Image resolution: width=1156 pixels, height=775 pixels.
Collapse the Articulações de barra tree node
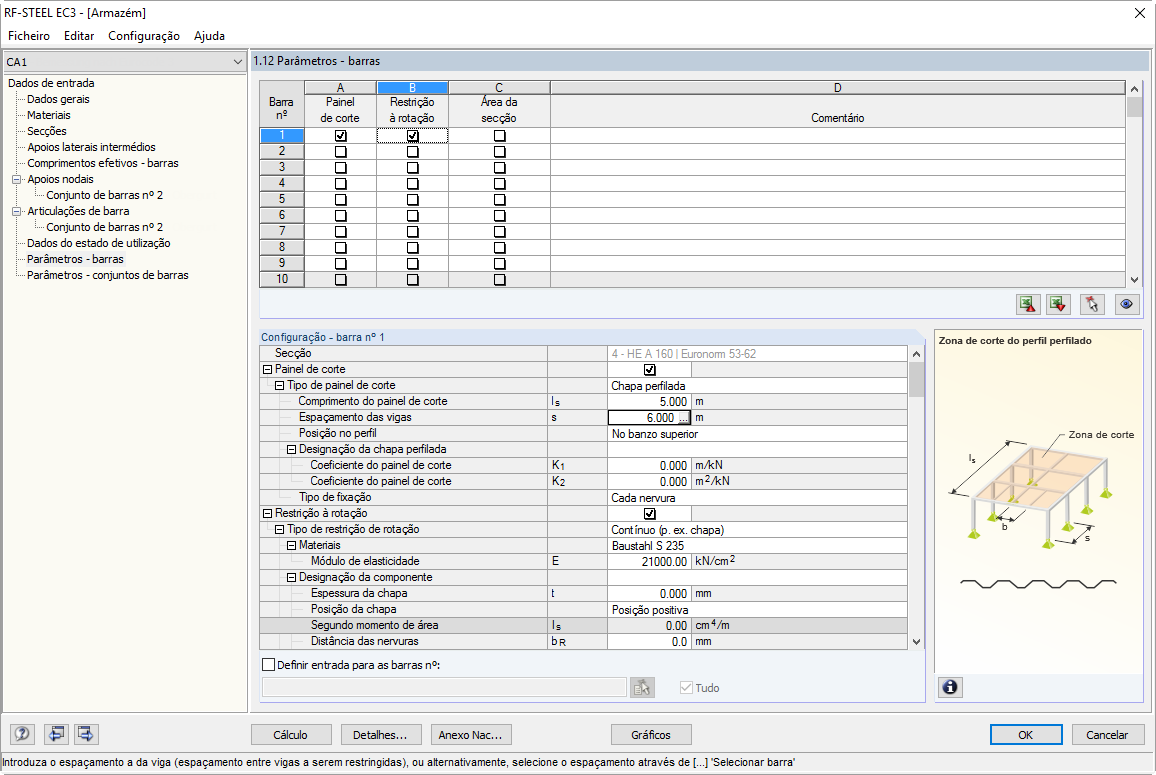pyautogui.click(x=16, y=212)
